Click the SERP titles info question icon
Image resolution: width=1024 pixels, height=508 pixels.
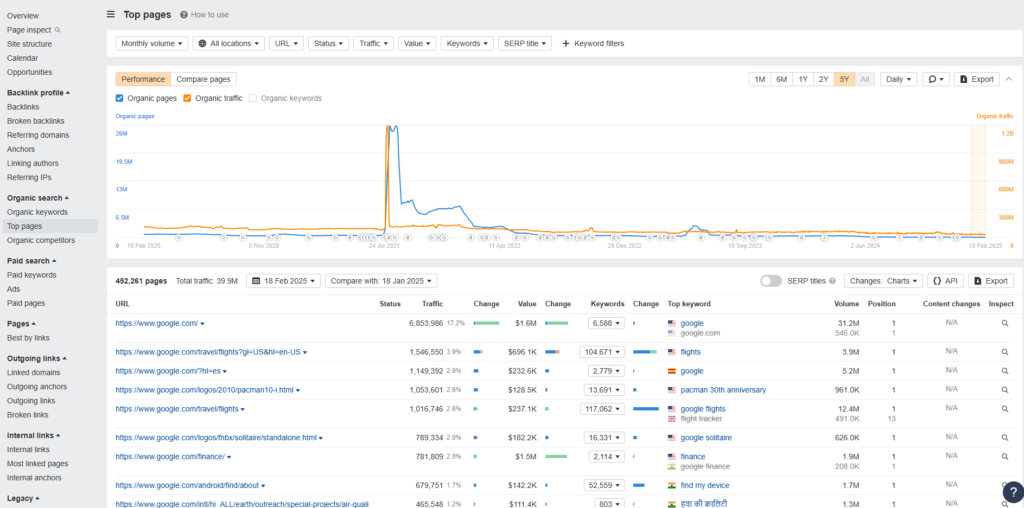[x=832, y=281]
